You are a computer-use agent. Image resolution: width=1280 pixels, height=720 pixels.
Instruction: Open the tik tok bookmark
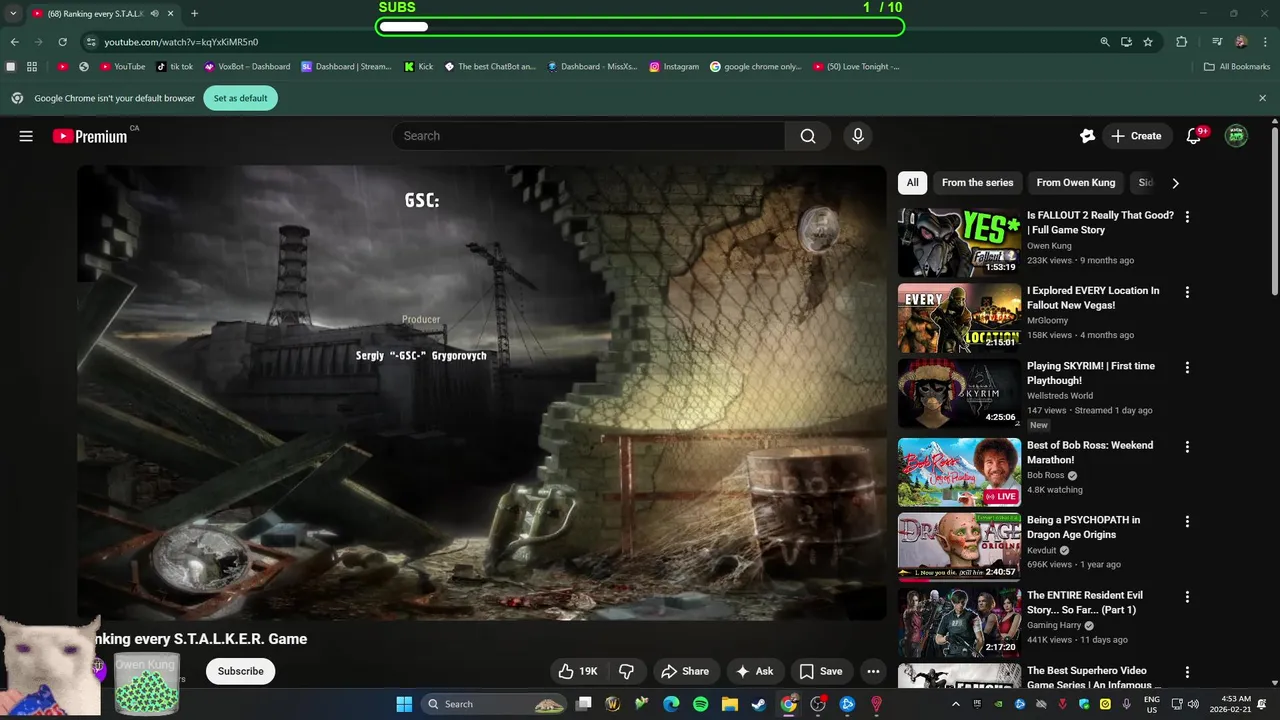point(174,67)
